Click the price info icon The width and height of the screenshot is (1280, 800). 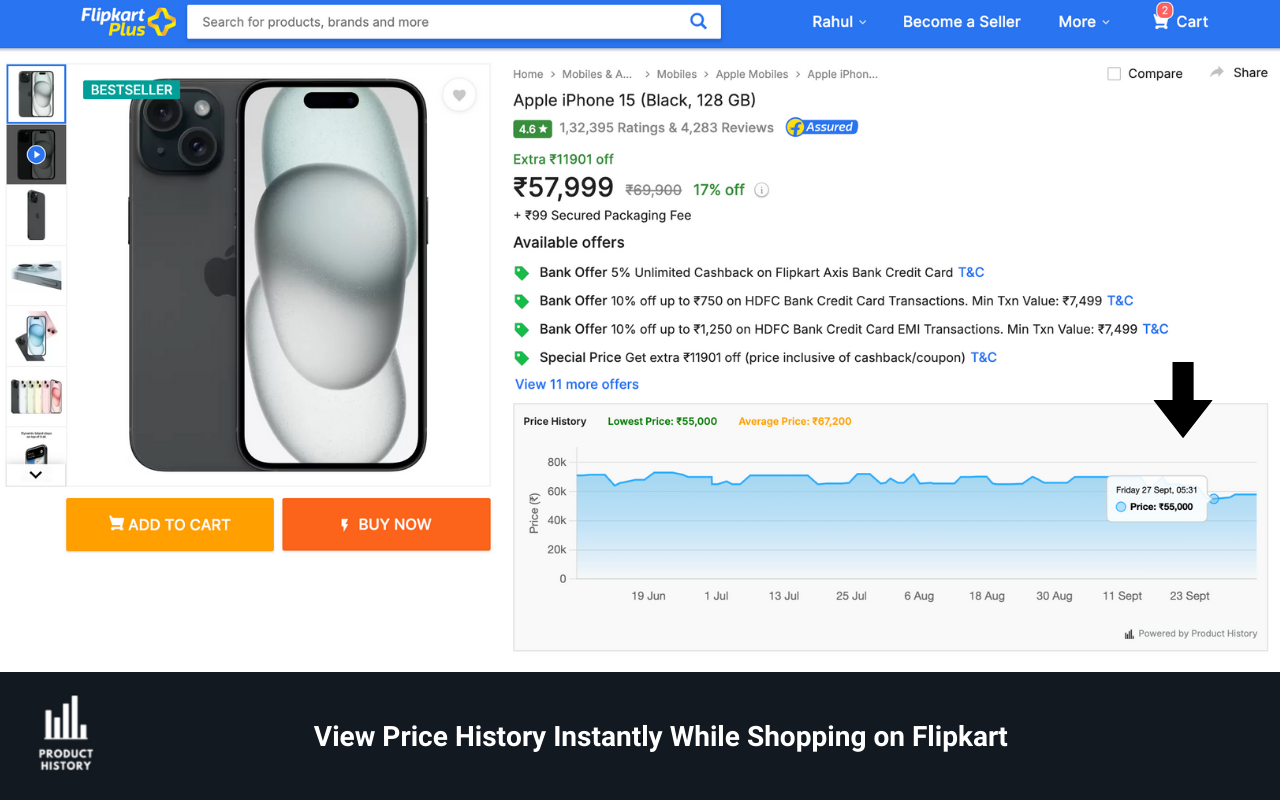[762, 190]
